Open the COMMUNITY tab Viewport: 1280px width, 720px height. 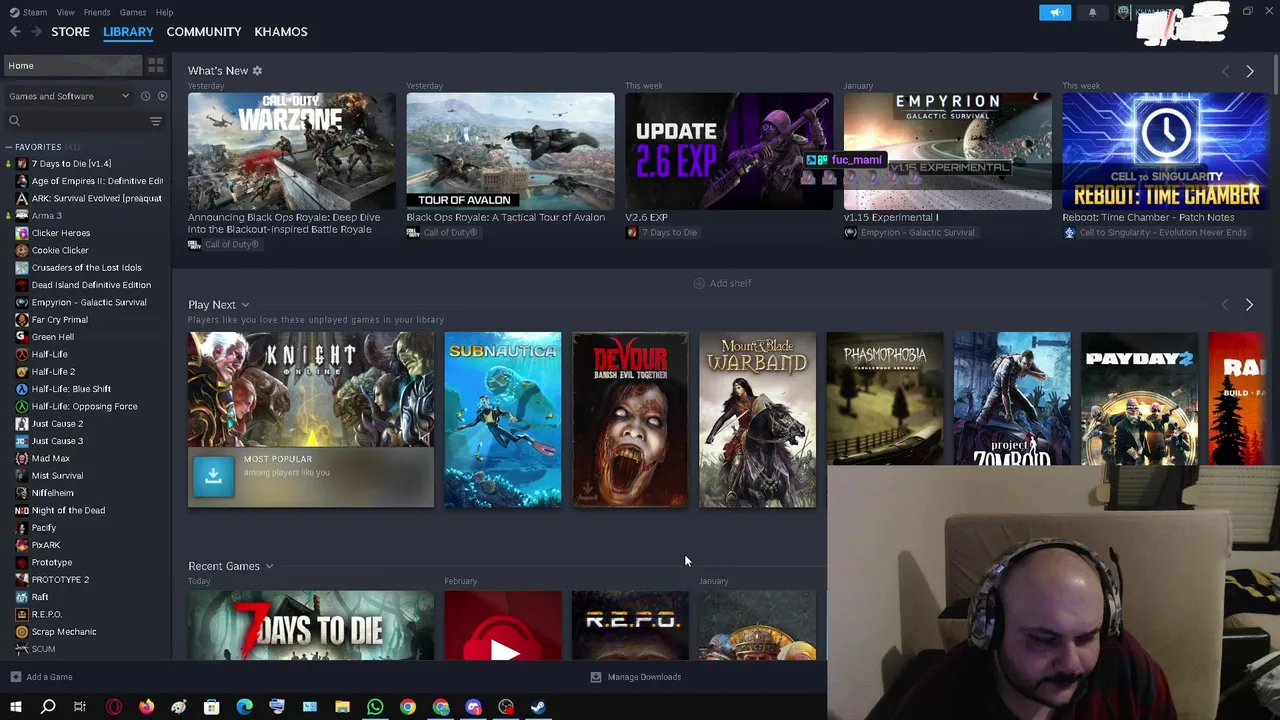(204, 32)
